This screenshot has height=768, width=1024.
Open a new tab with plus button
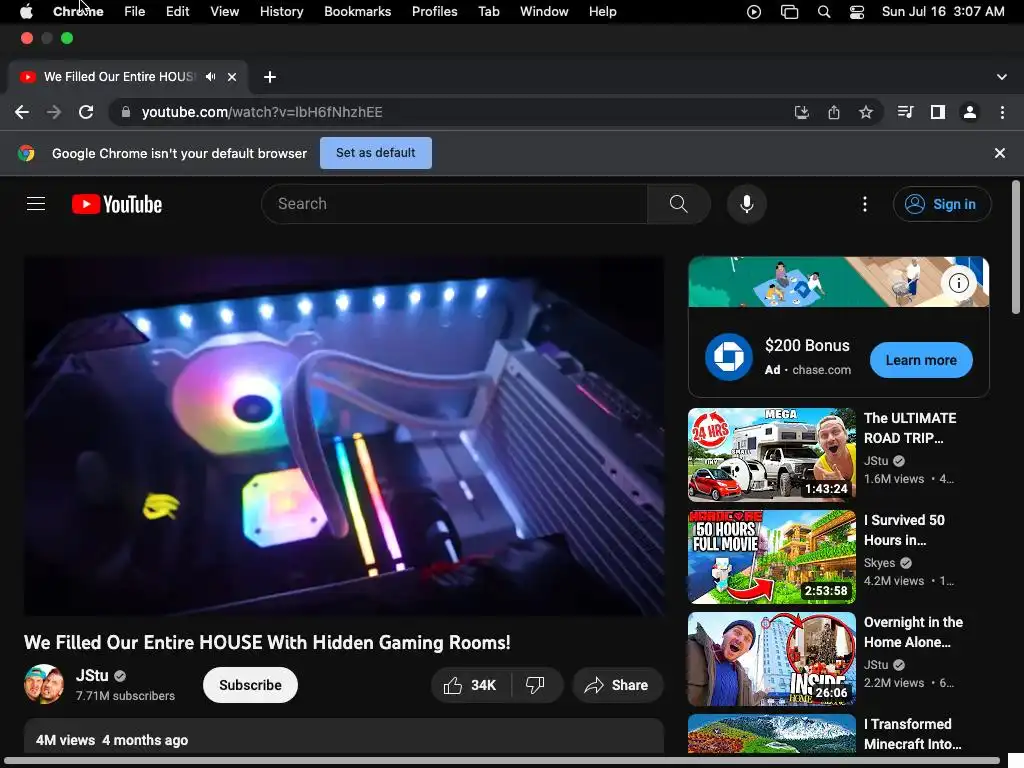(x=270, y=77)
